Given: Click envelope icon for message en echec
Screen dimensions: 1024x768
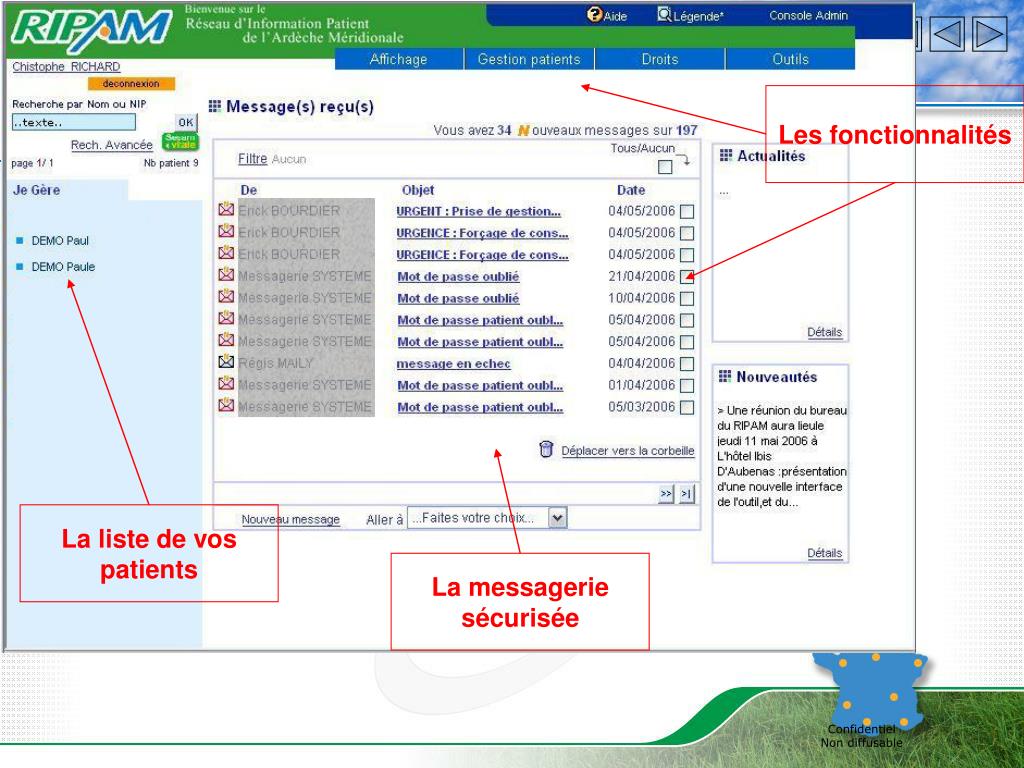Looking at the screenshot, I should click(226, 362).
